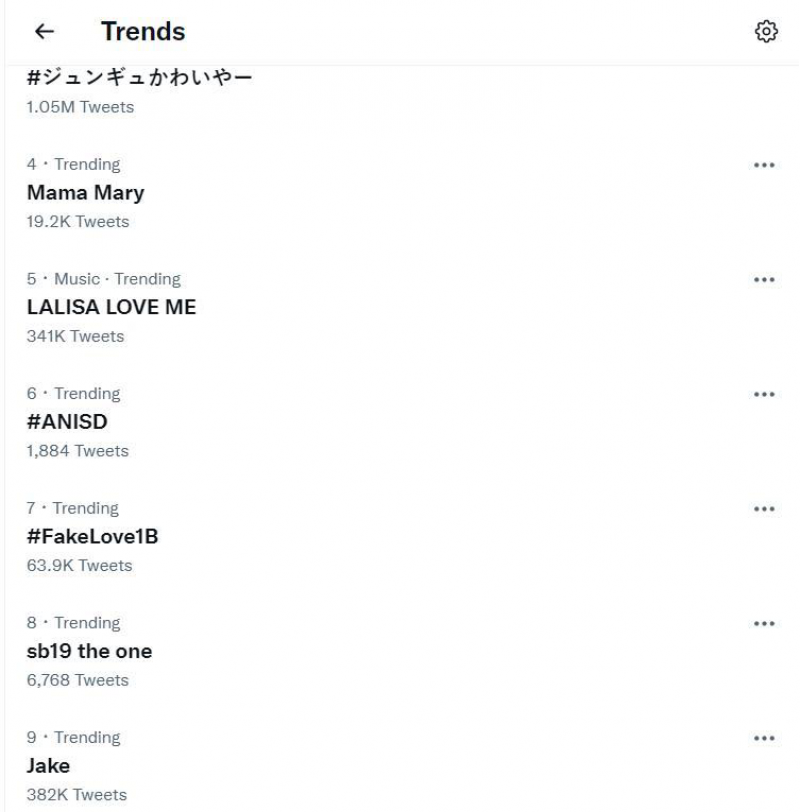Open more options for Jake trend

tap(765, 738)
